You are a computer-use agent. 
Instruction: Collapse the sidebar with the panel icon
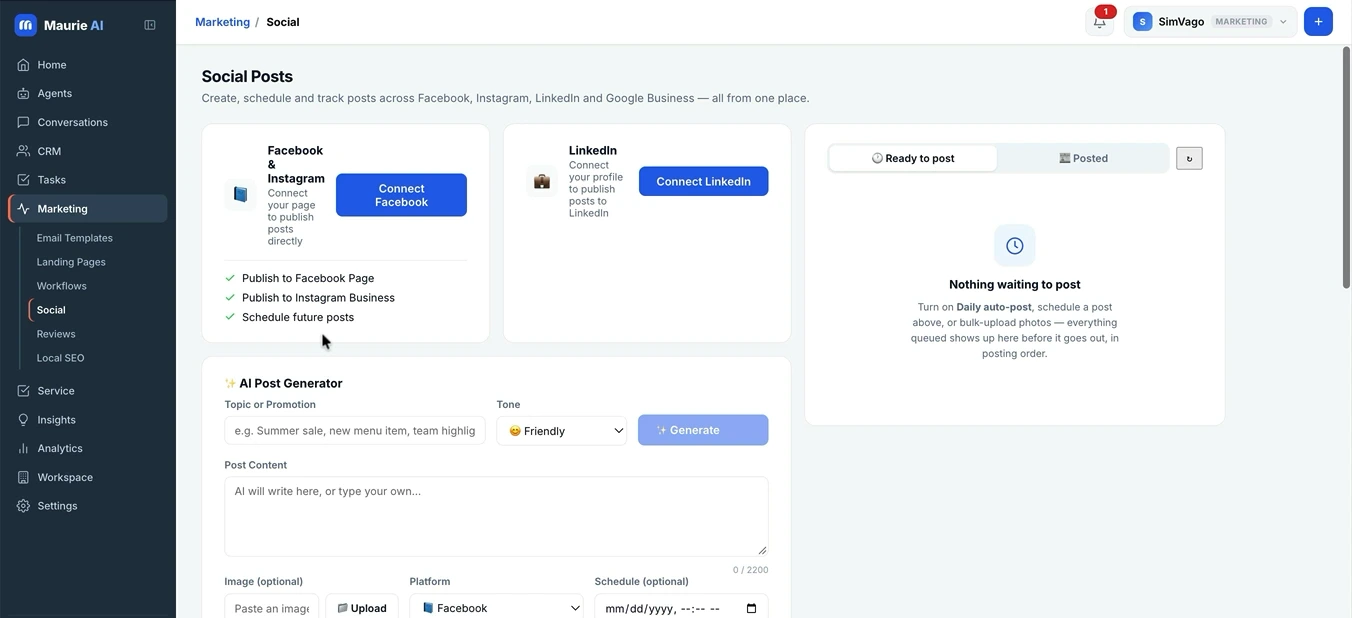150,25
